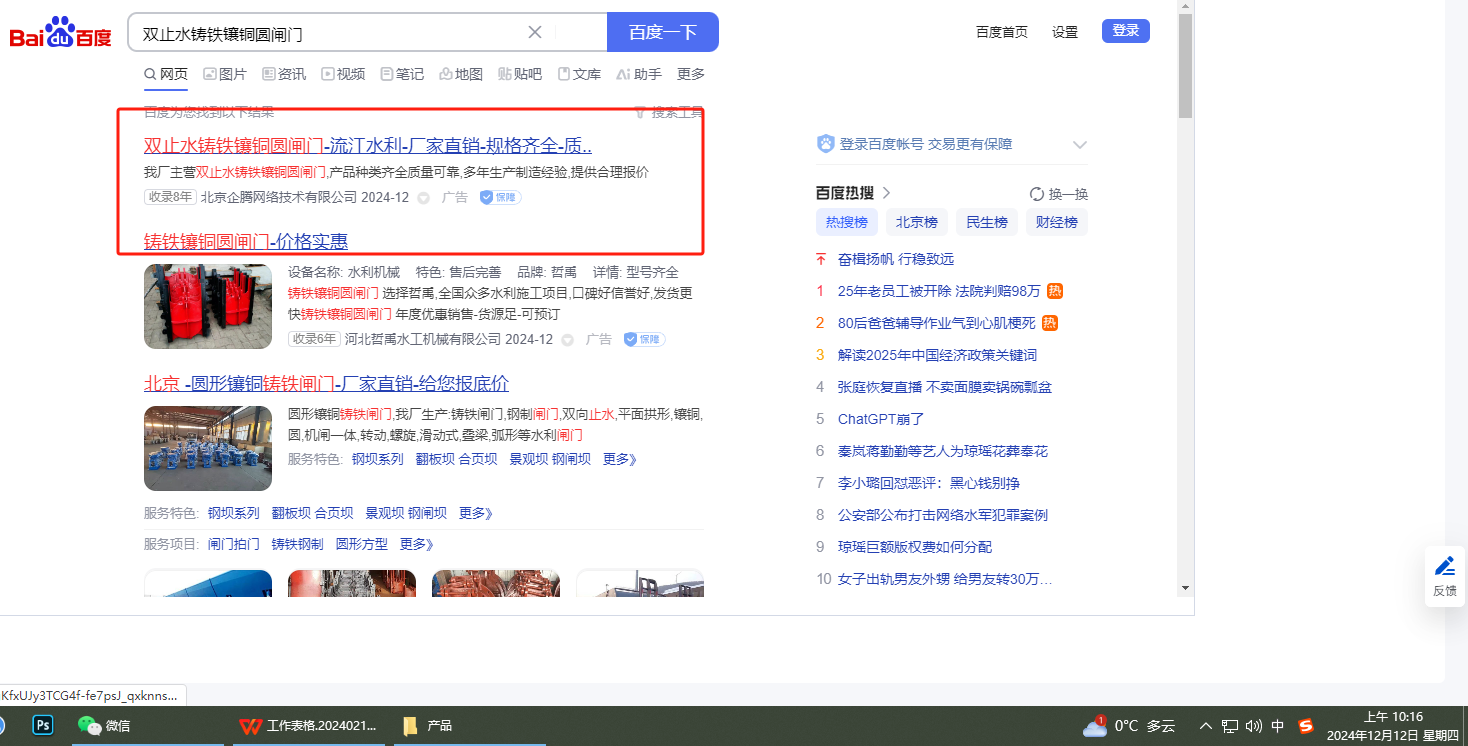The height and width of the screenshot is (746, 1468).
Task: Open hot topic 80后爸爸辅导作业气到心肌梗死
Action: 937,323
